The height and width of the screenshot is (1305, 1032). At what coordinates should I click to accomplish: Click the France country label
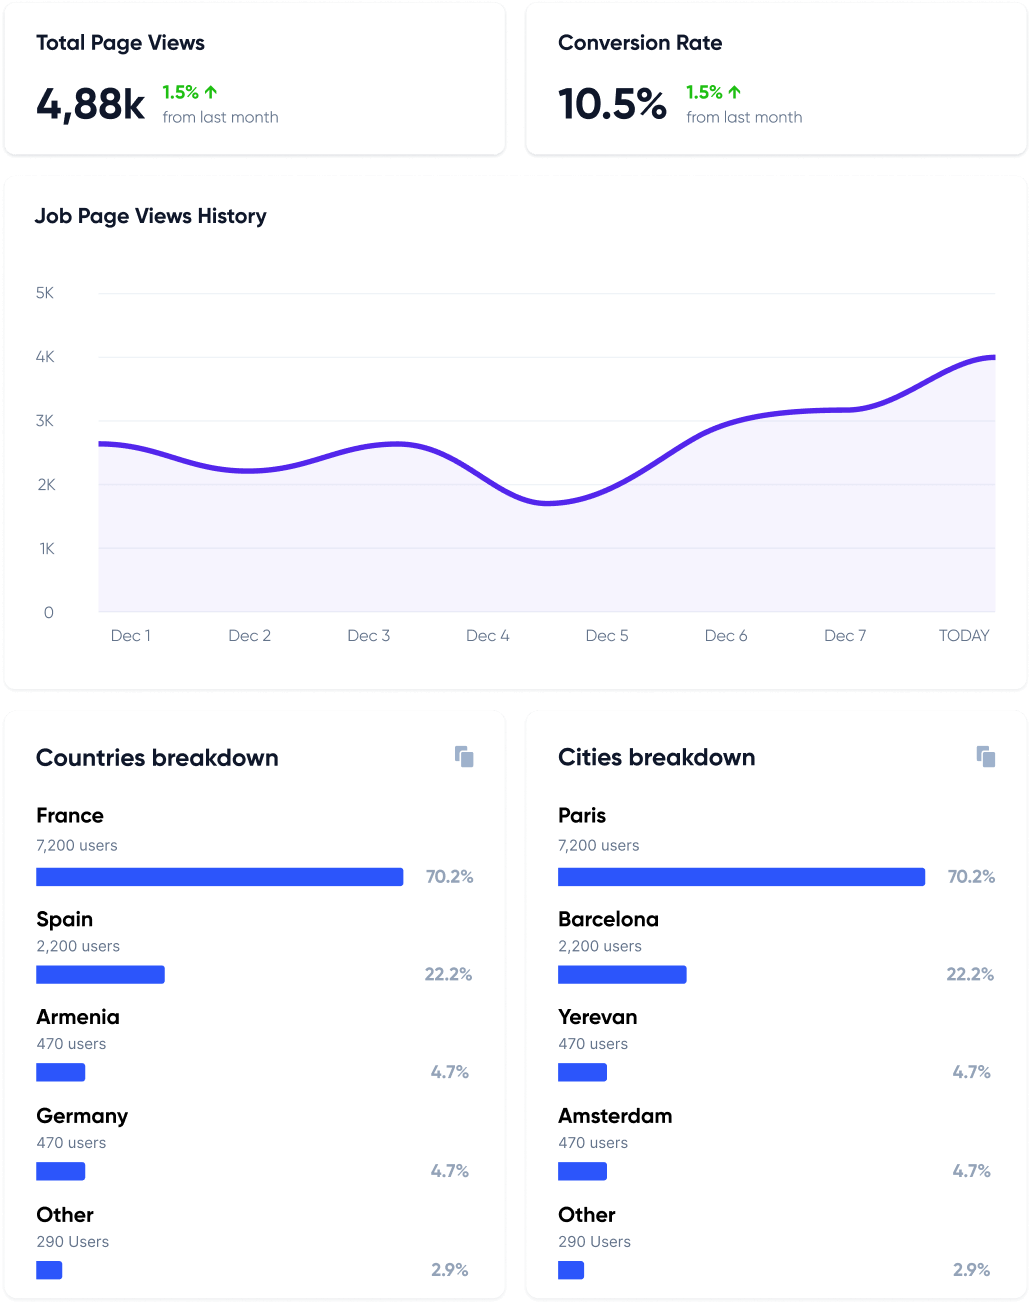click(70, 816)
